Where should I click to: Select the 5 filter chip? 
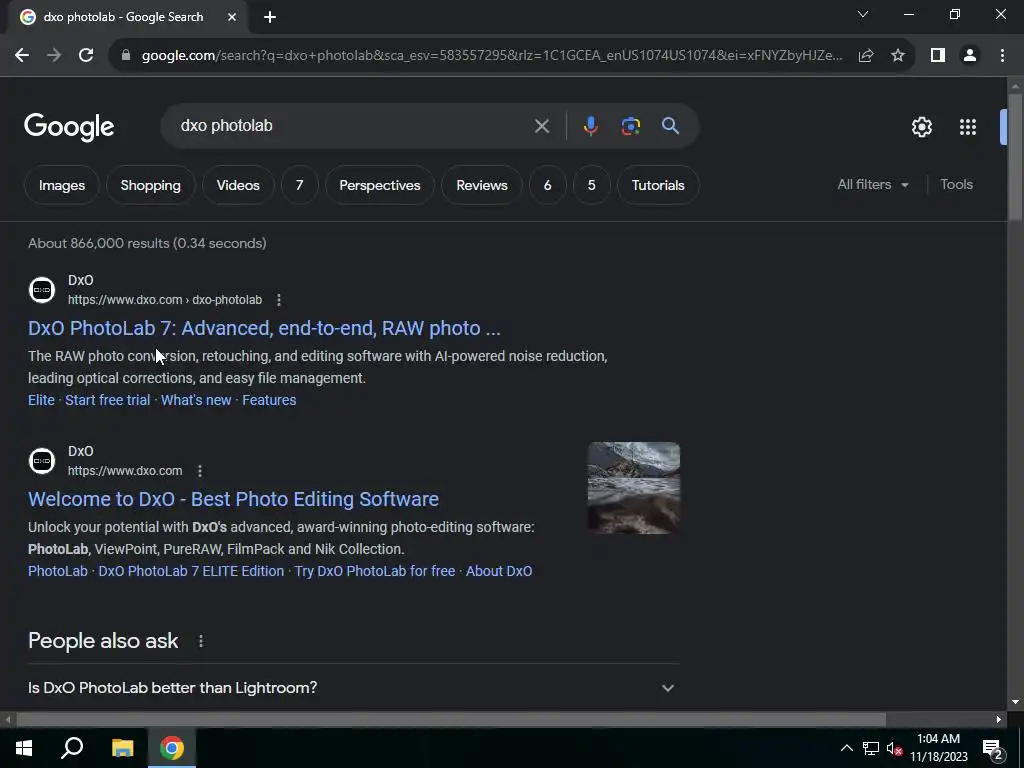[x=591, y=185]
